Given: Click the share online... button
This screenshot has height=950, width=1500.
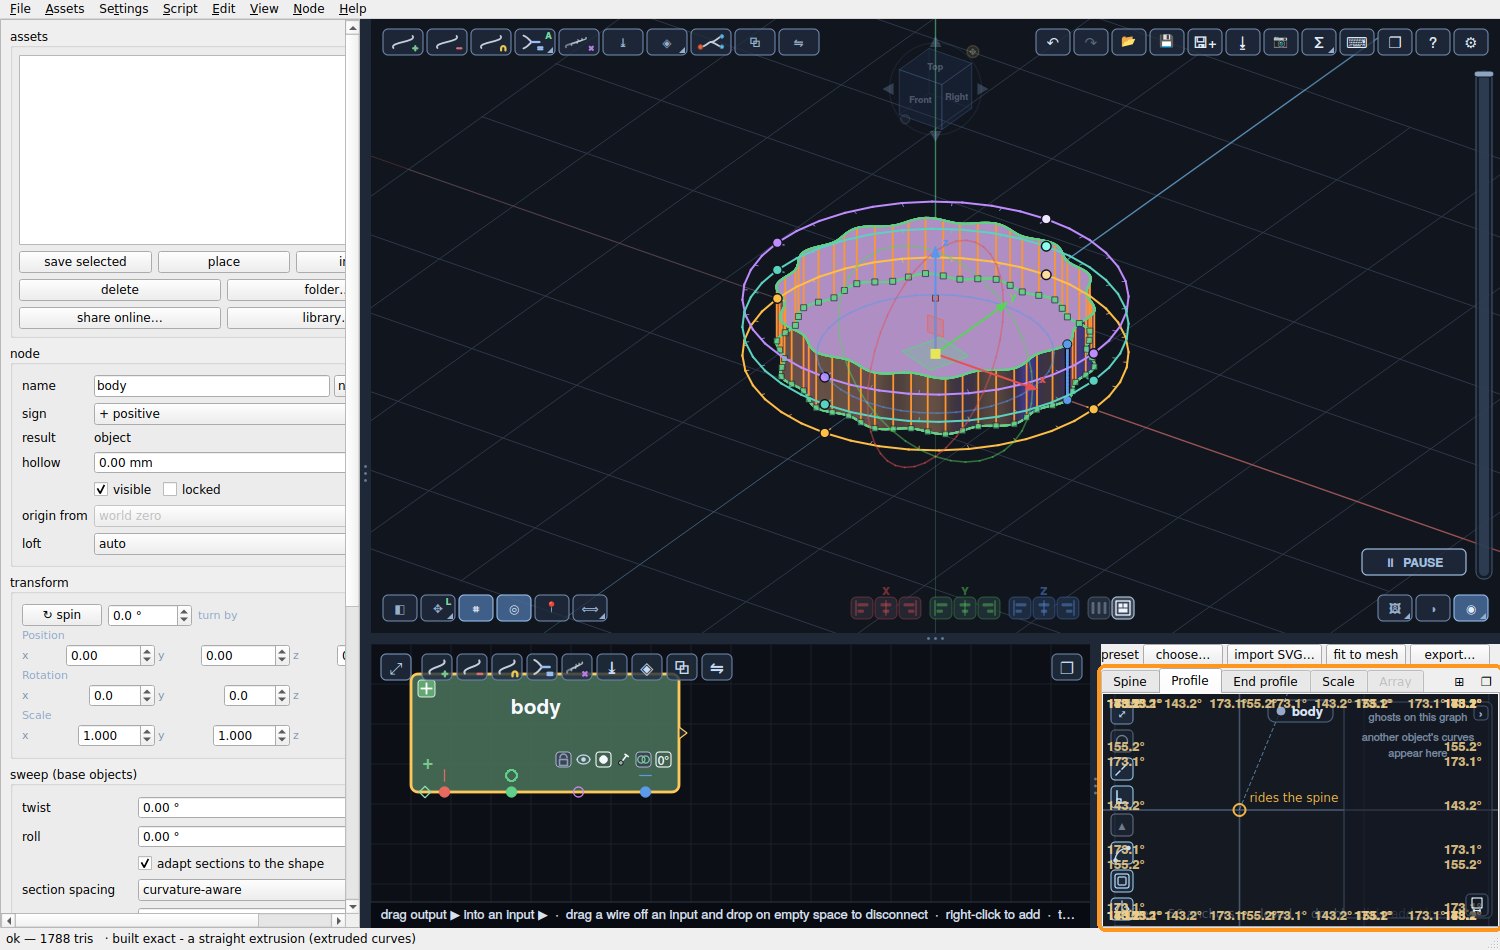Looking at the screenshot, I should pyautogui.click(x=120, y=317).
